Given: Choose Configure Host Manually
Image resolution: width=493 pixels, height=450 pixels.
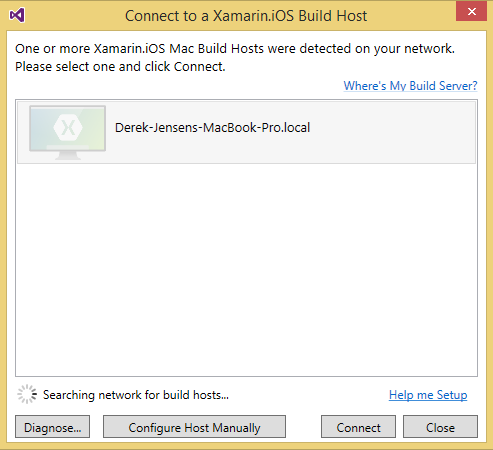Looking at the screenshot, I should (x=194, y=427).
